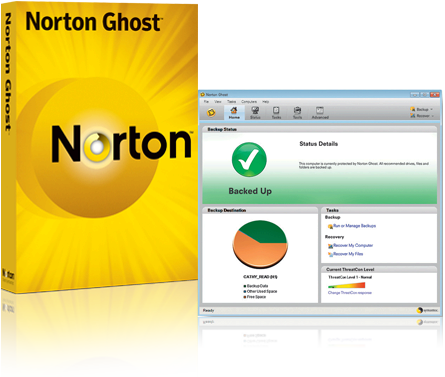Viewport: 445px width, 377px height.
Task: Minimize the Norton Ghost window
Action: tap(415, 95)
